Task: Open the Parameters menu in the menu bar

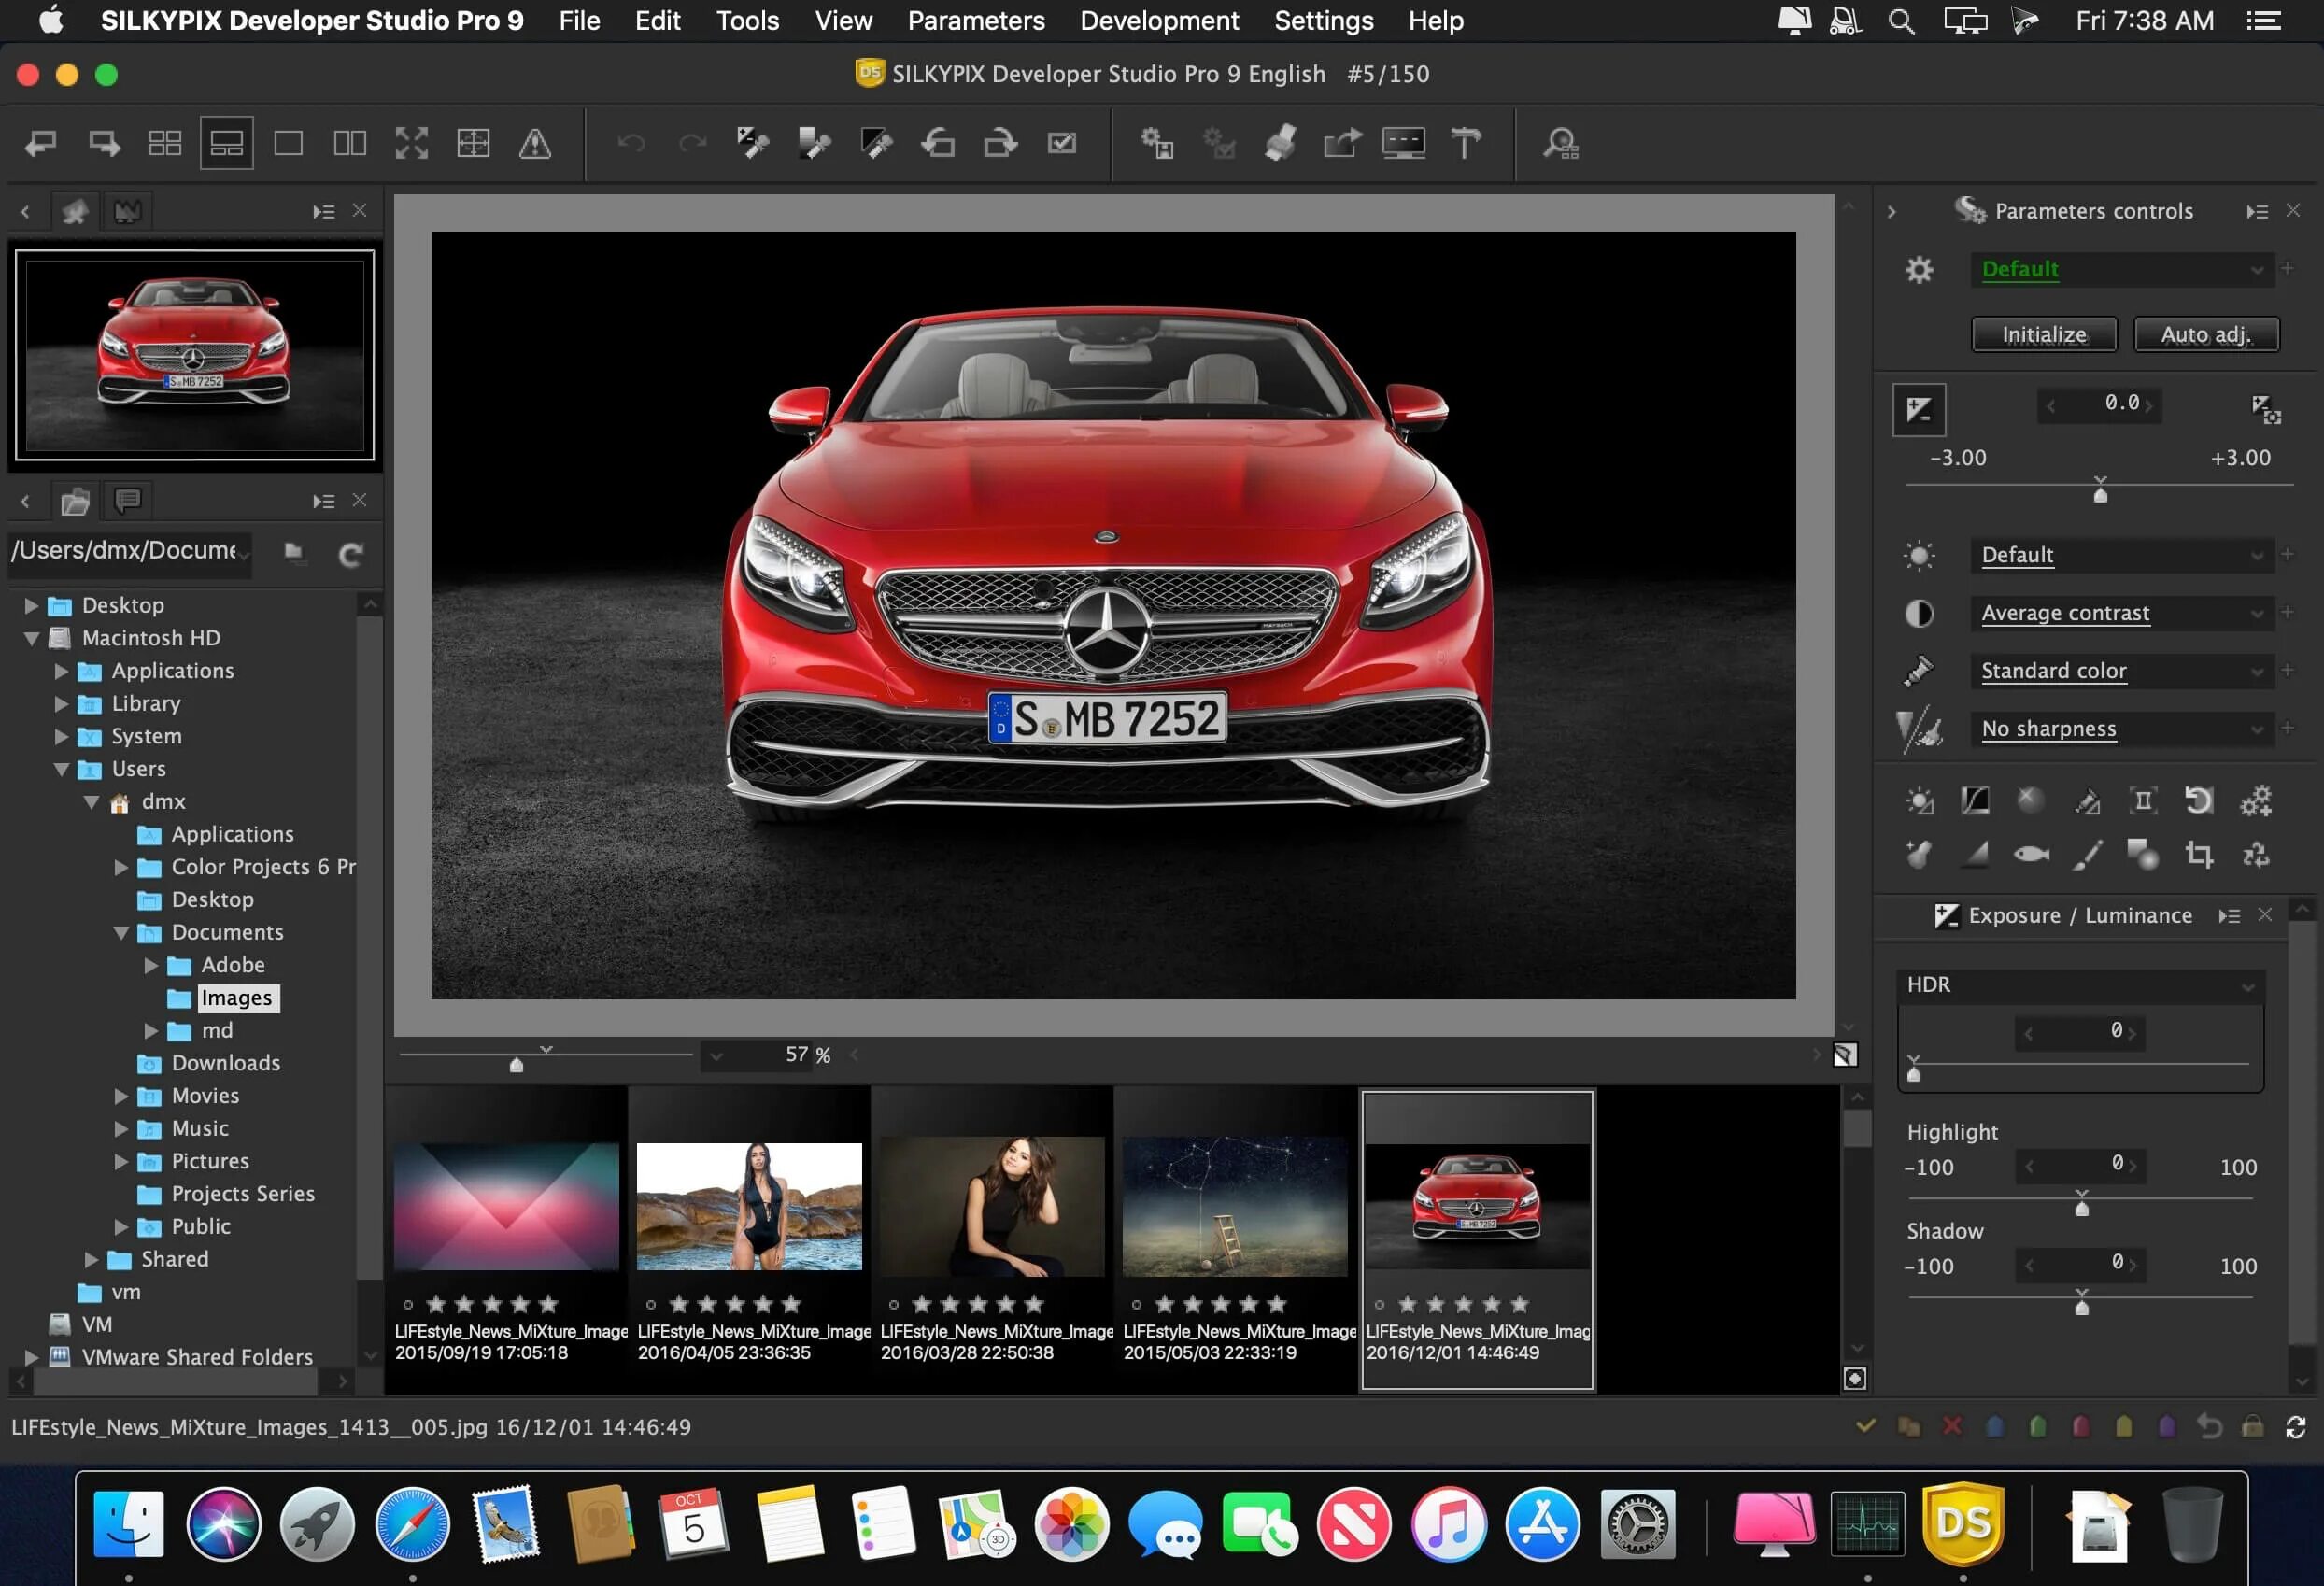Action: (975, 20)
